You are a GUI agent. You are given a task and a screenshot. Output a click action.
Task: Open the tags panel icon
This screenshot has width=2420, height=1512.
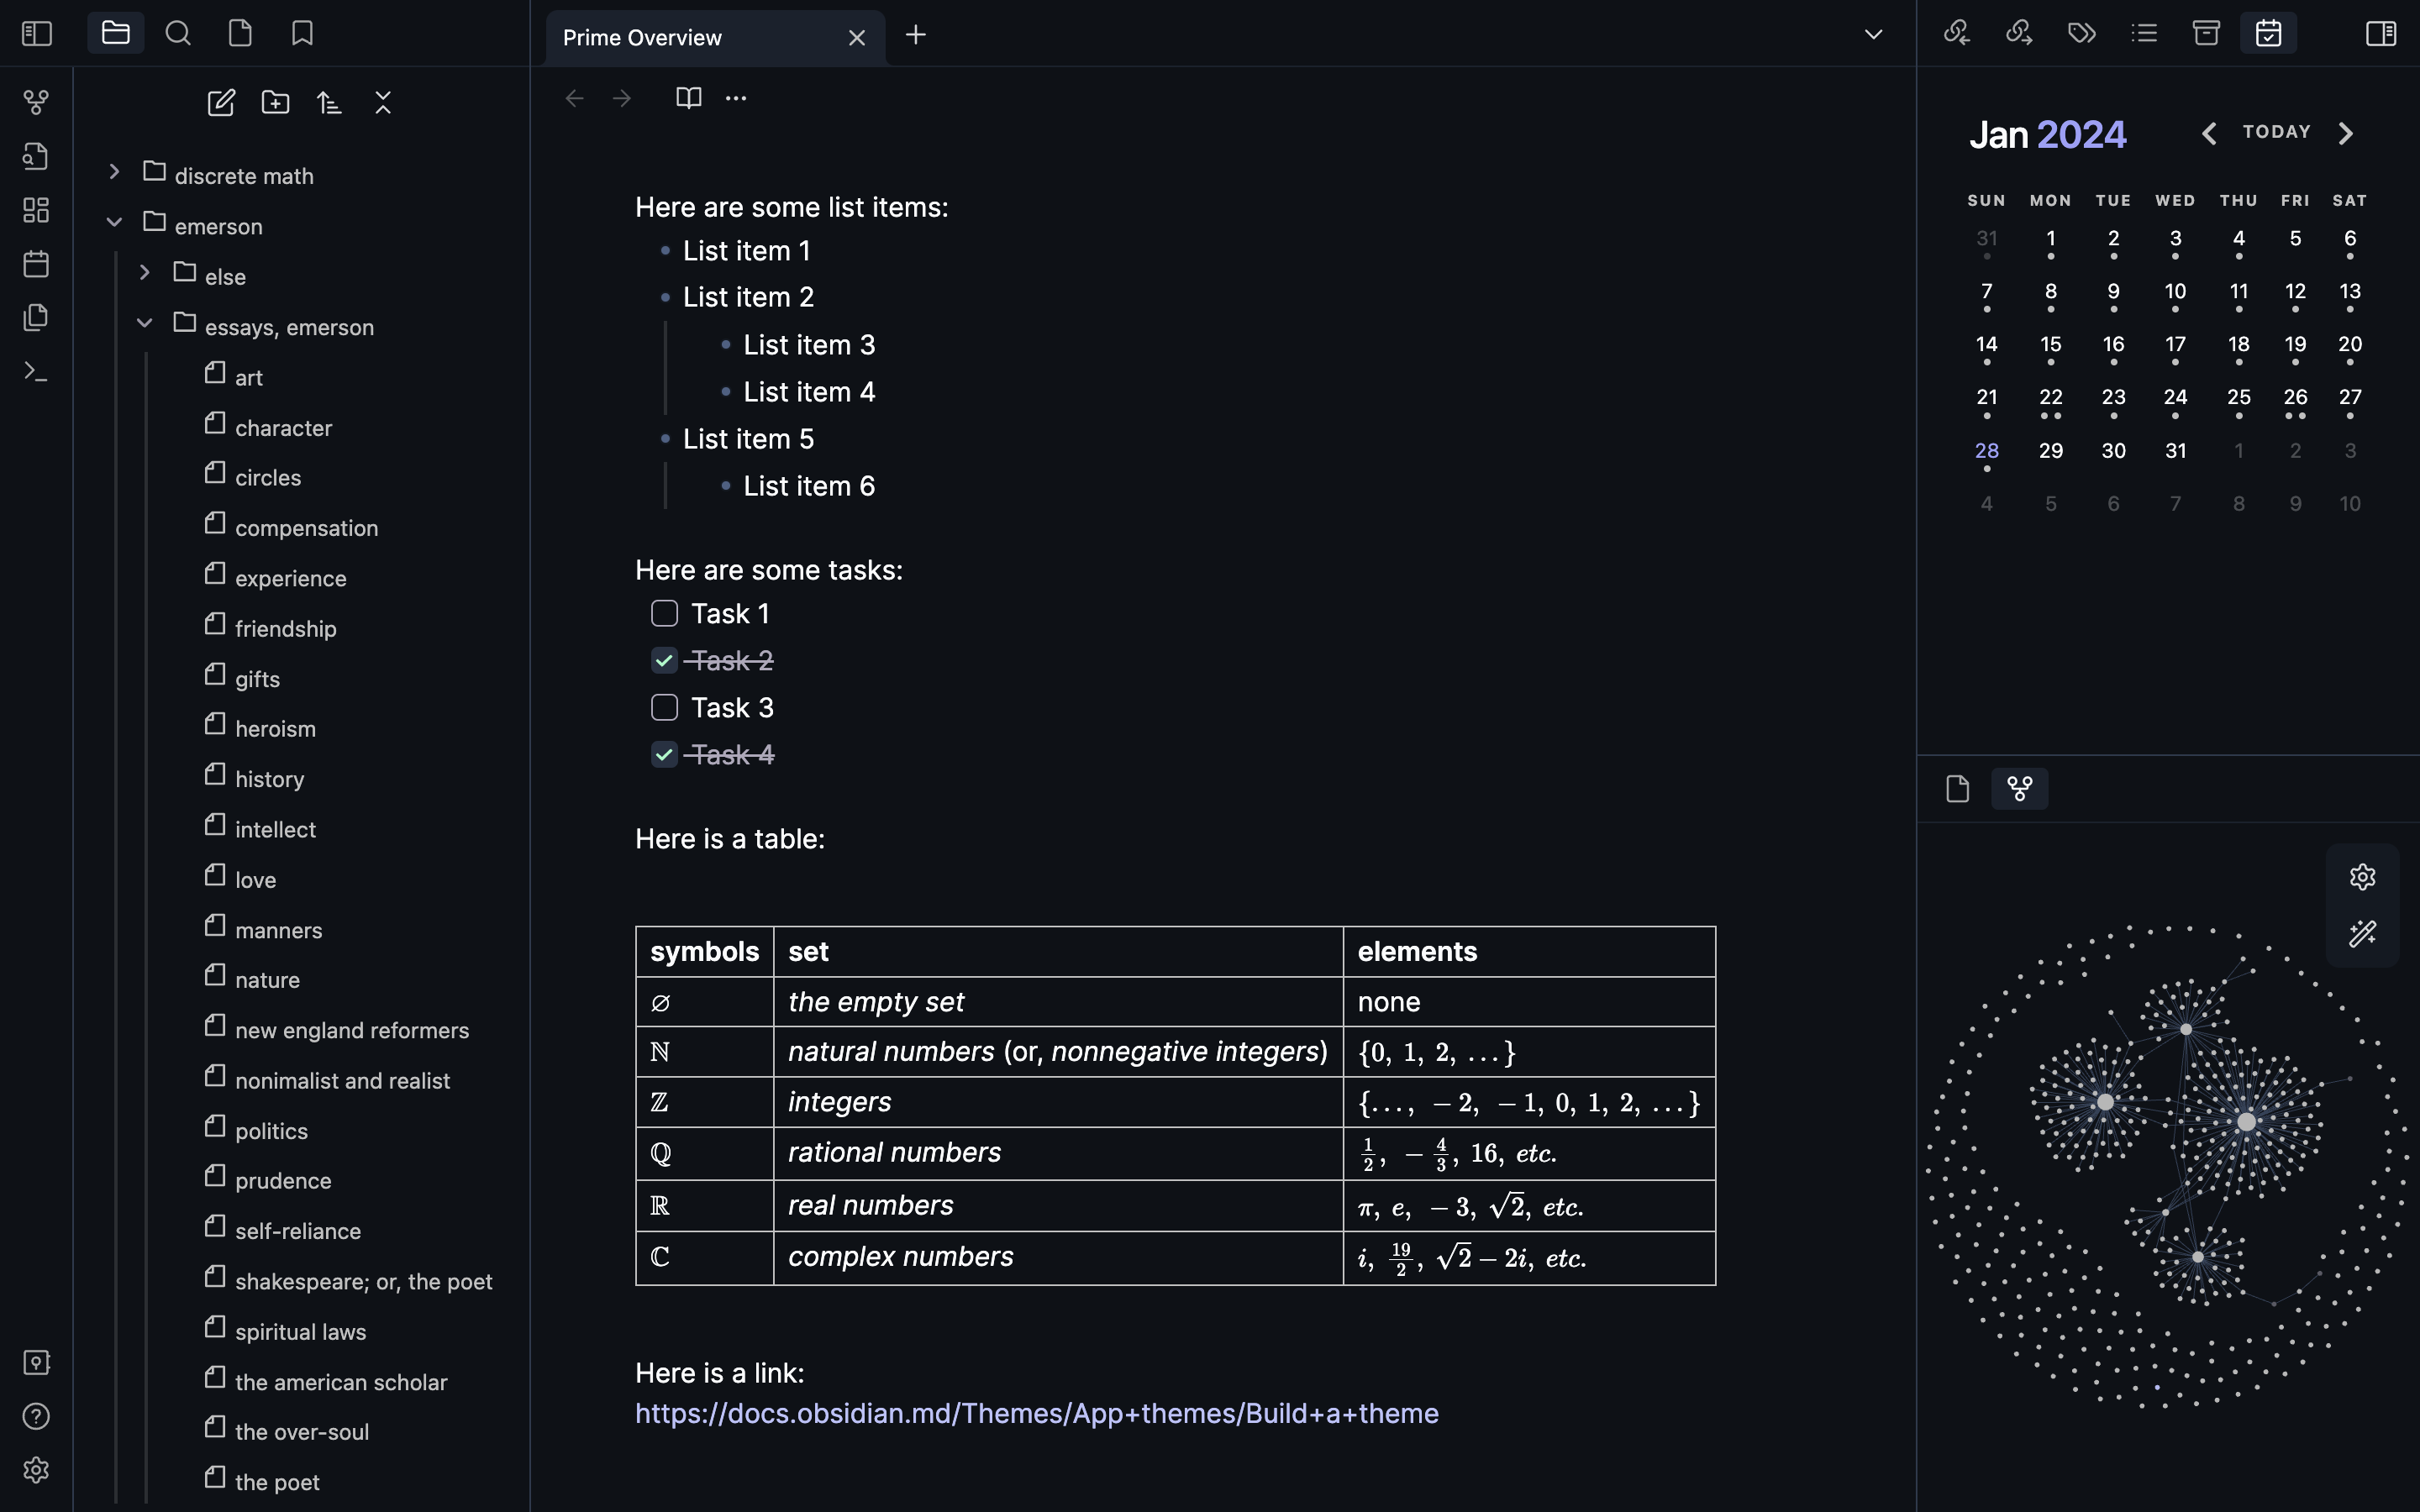click(x=2082, y=34)
